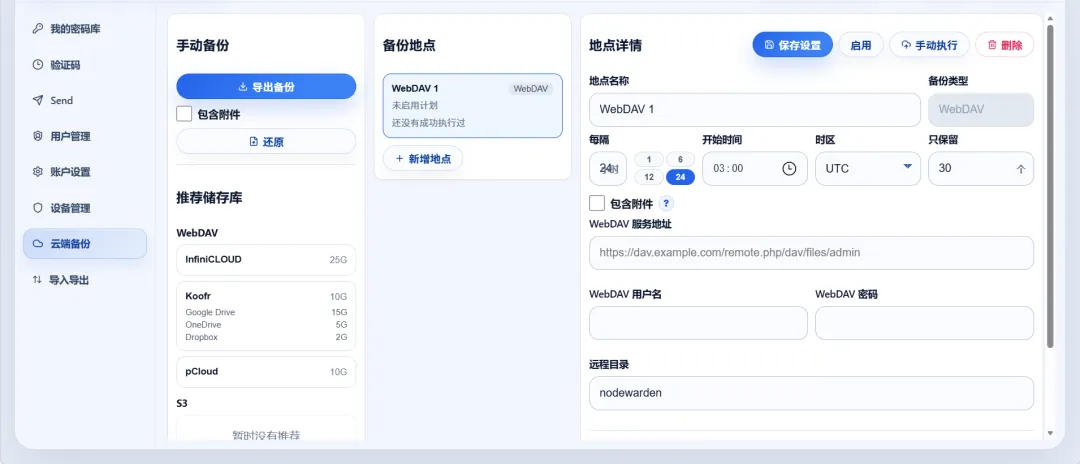This screenshot has width=1080, height=464.
Task: Click 新增地点 button
Action: point(423,158)
